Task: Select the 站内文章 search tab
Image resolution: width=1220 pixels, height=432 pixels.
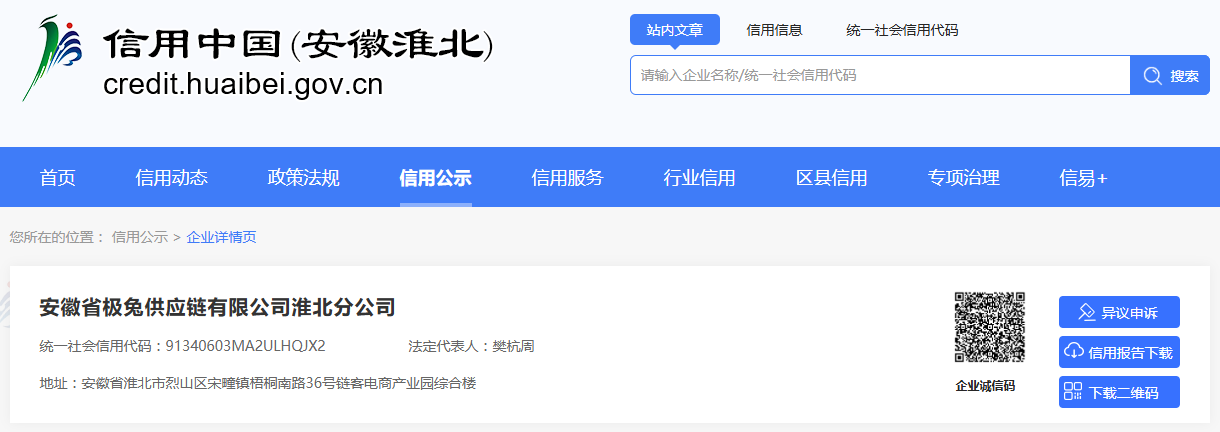Action: point(675,30)
